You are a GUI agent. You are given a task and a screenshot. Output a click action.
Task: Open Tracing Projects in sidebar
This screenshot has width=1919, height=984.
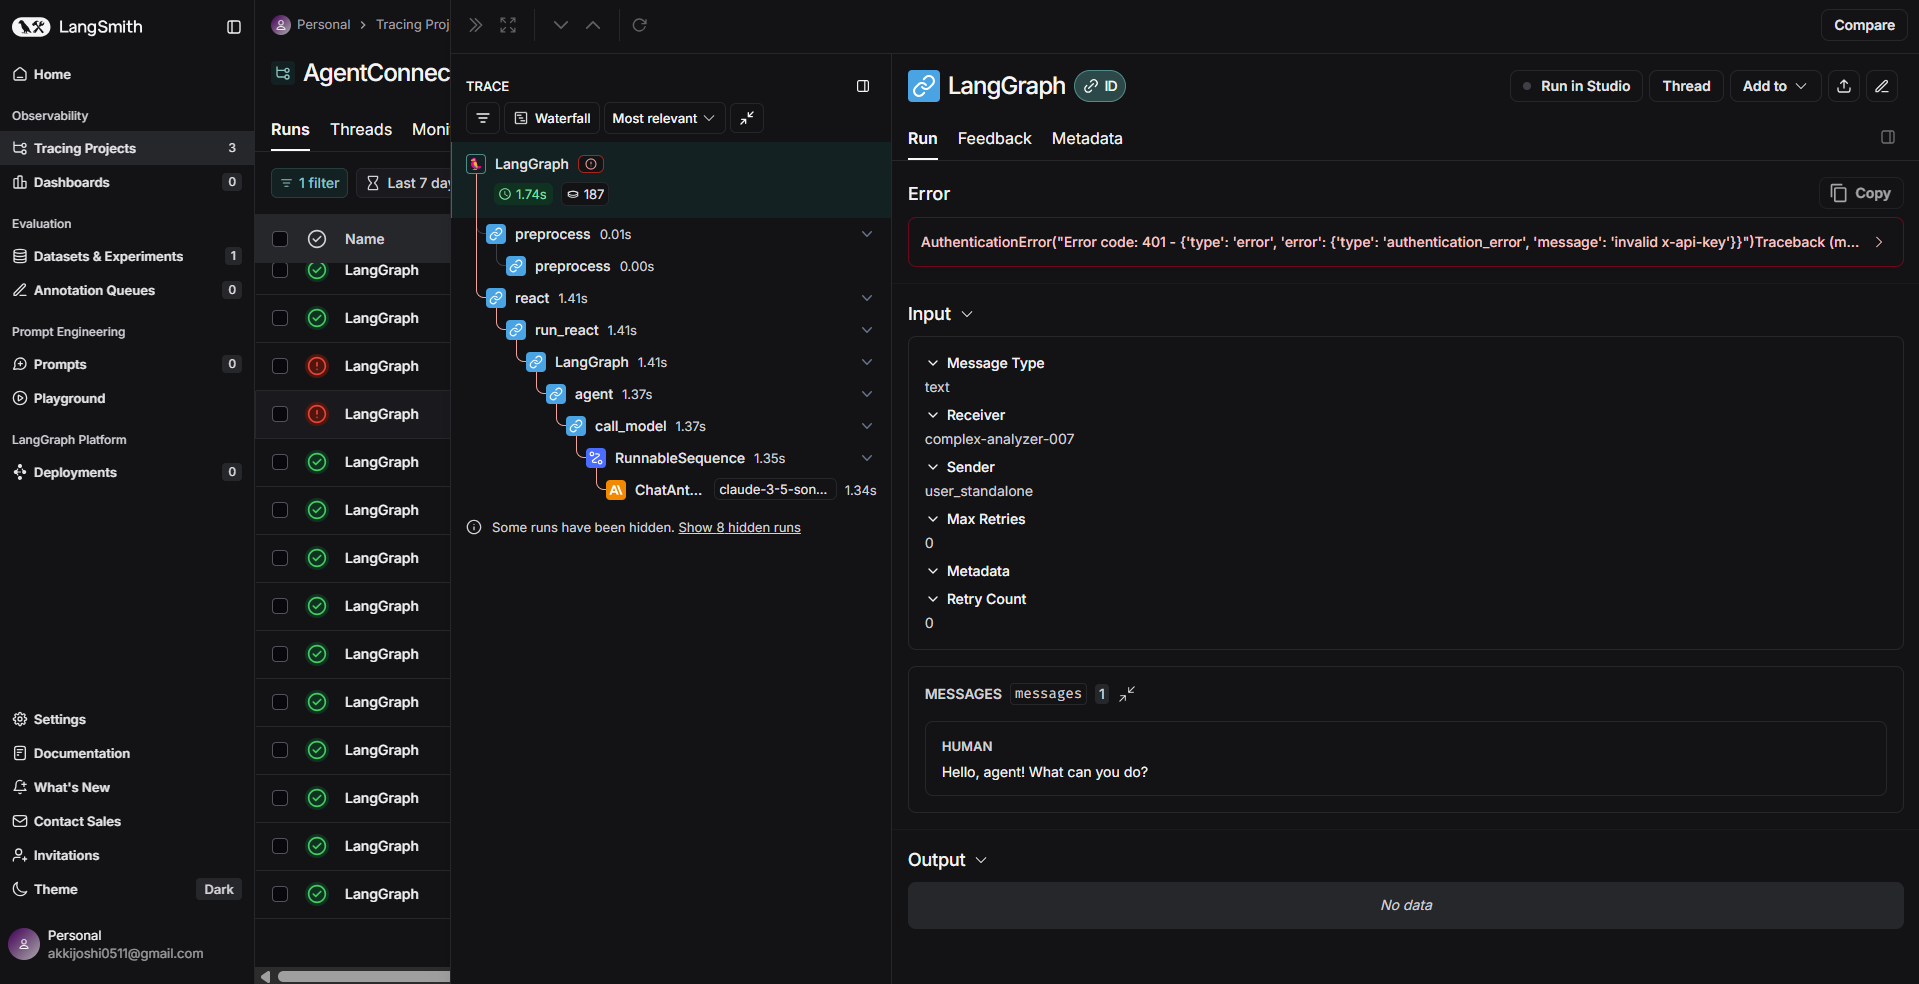[127, 148]
